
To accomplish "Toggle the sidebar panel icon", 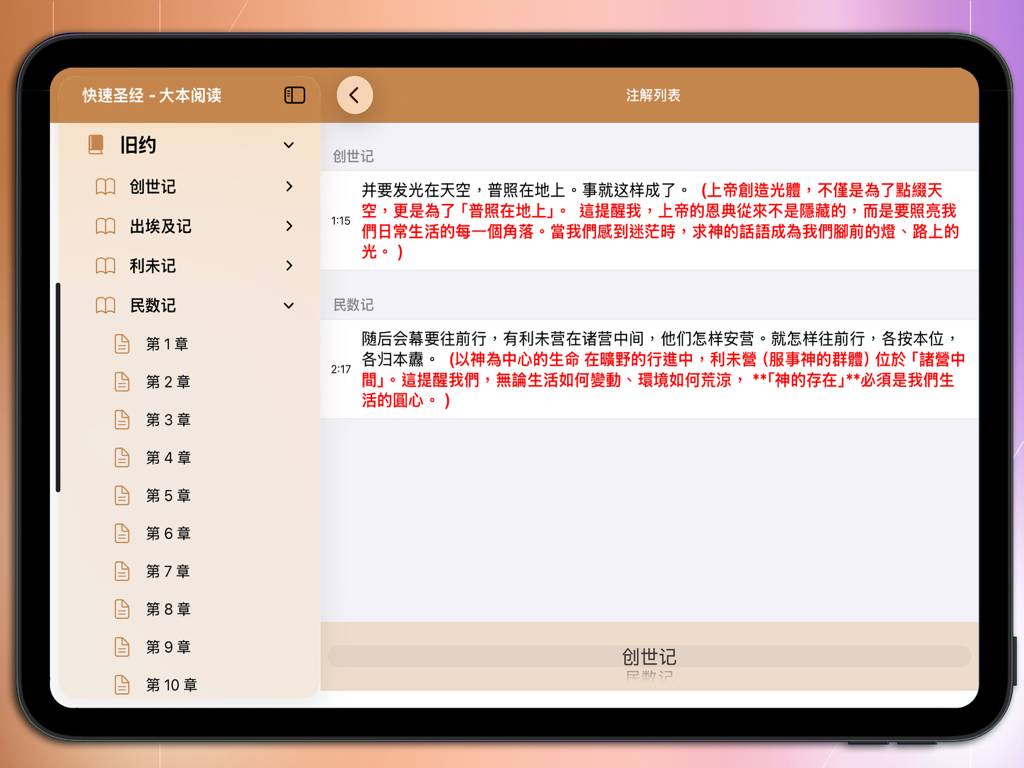I will (293, 94).
